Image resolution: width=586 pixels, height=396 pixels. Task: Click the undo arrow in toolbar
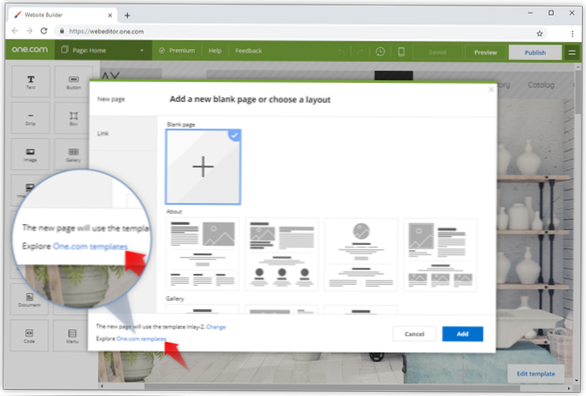[x=341, y=52]
